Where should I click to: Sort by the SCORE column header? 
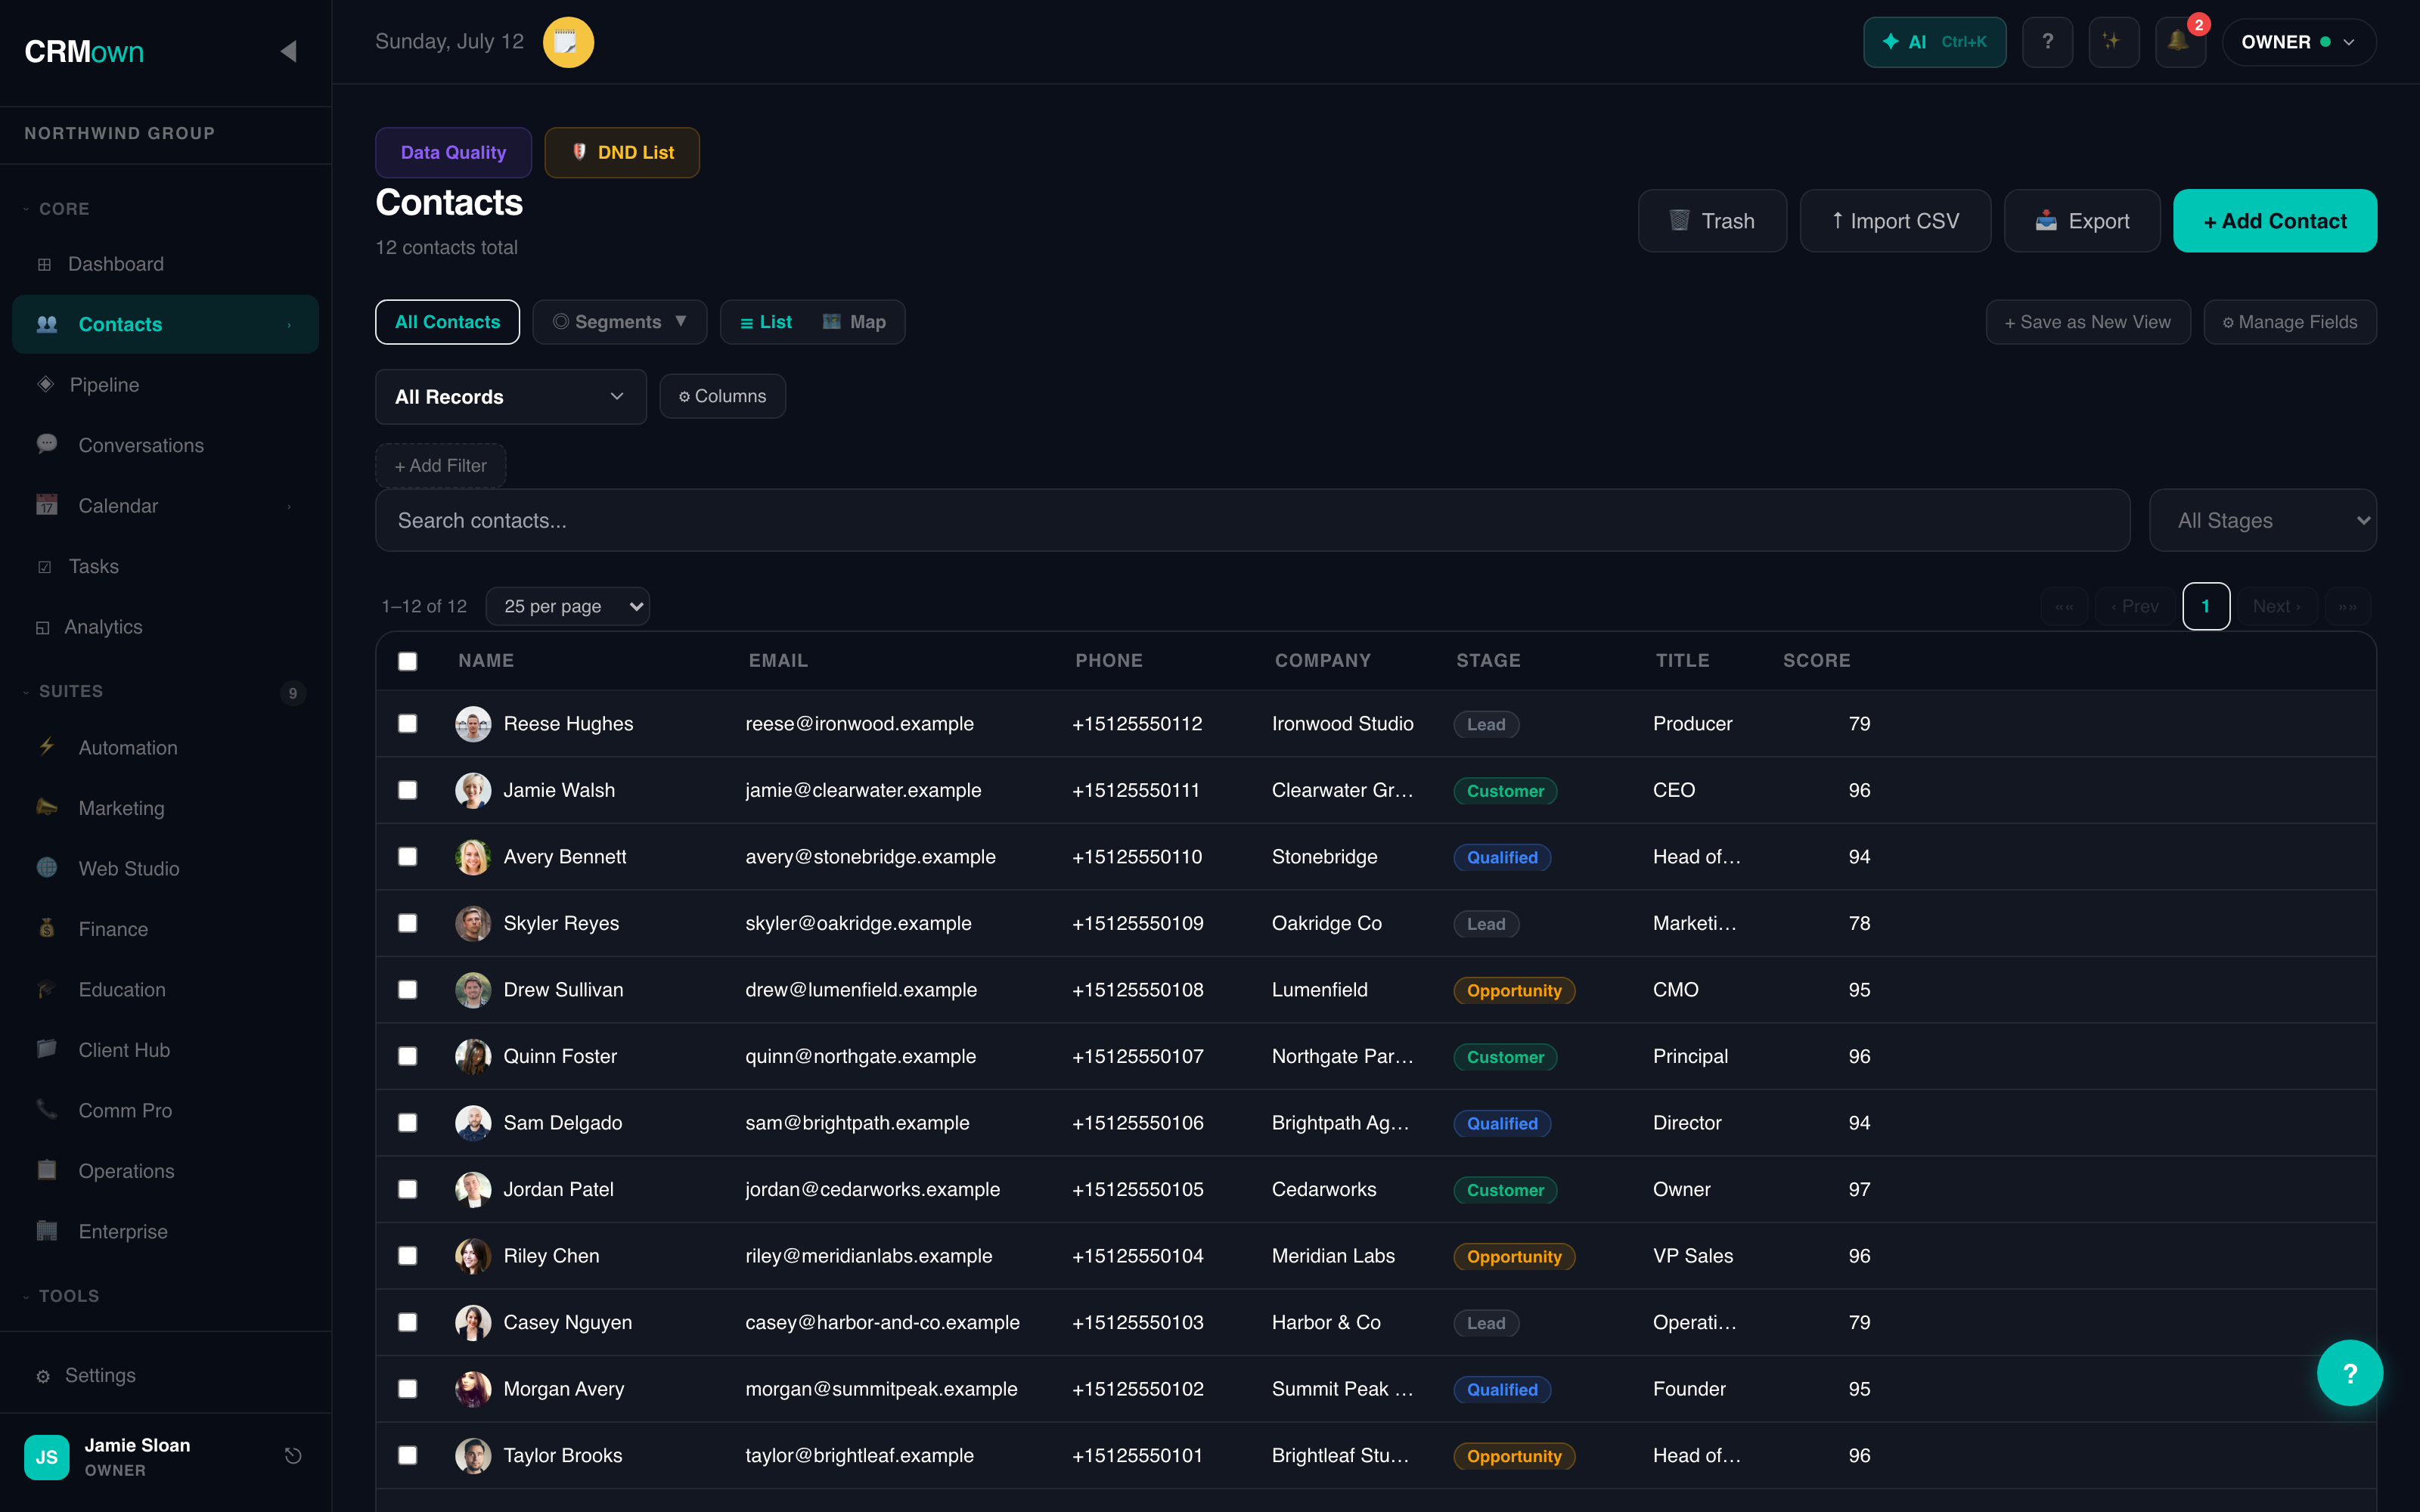(x=1816, y=661)
